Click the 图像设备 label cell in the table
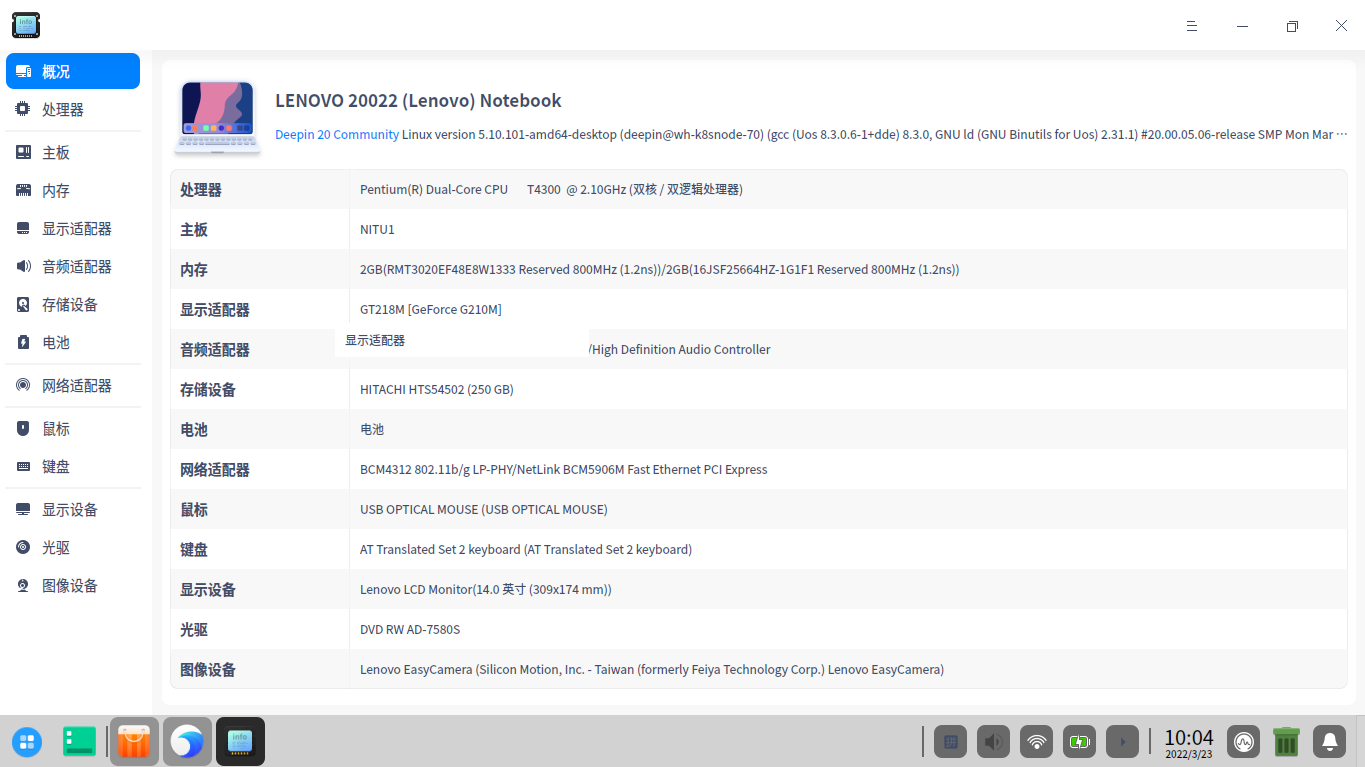1365x767 pixels. [260, 669]
